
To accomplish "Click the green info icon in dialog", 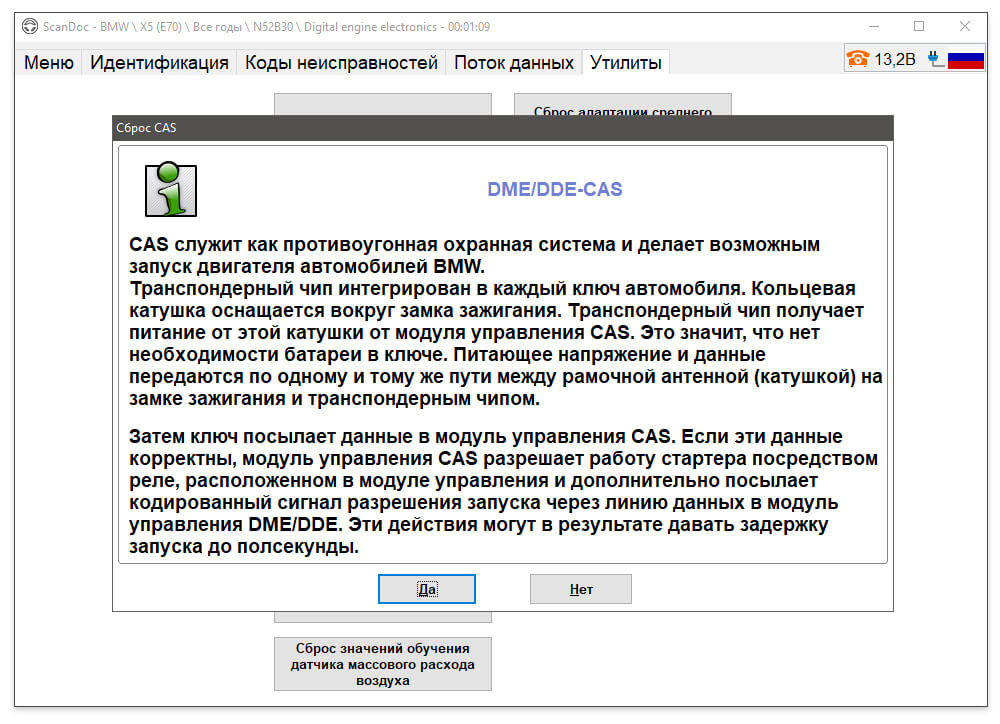I will pyautogui.click(x=171, y=189).
